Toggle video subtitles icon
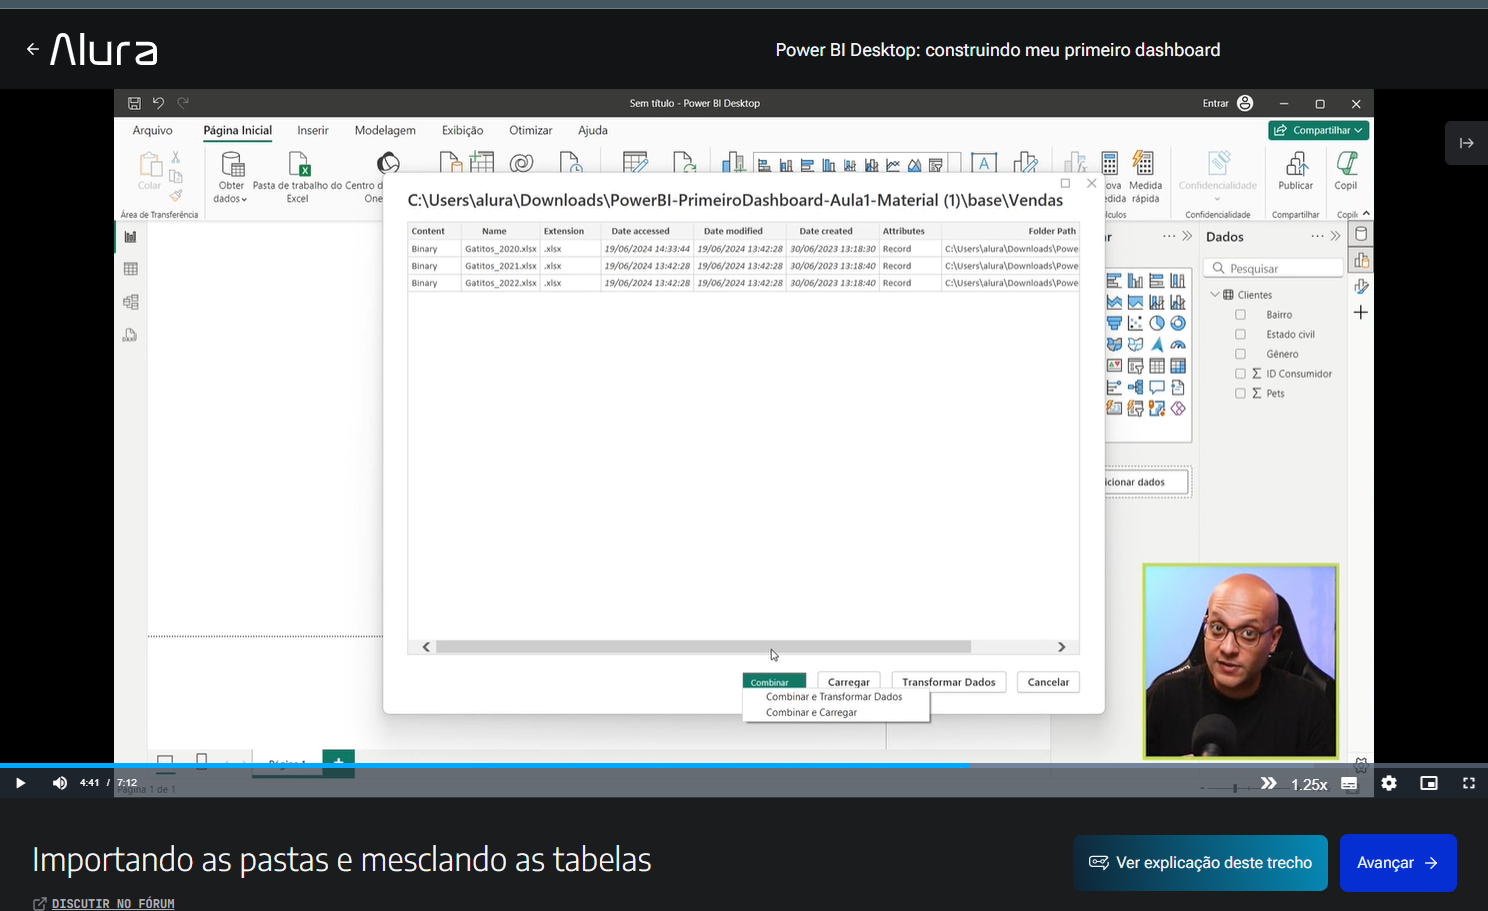 (x=1349, y=784)
